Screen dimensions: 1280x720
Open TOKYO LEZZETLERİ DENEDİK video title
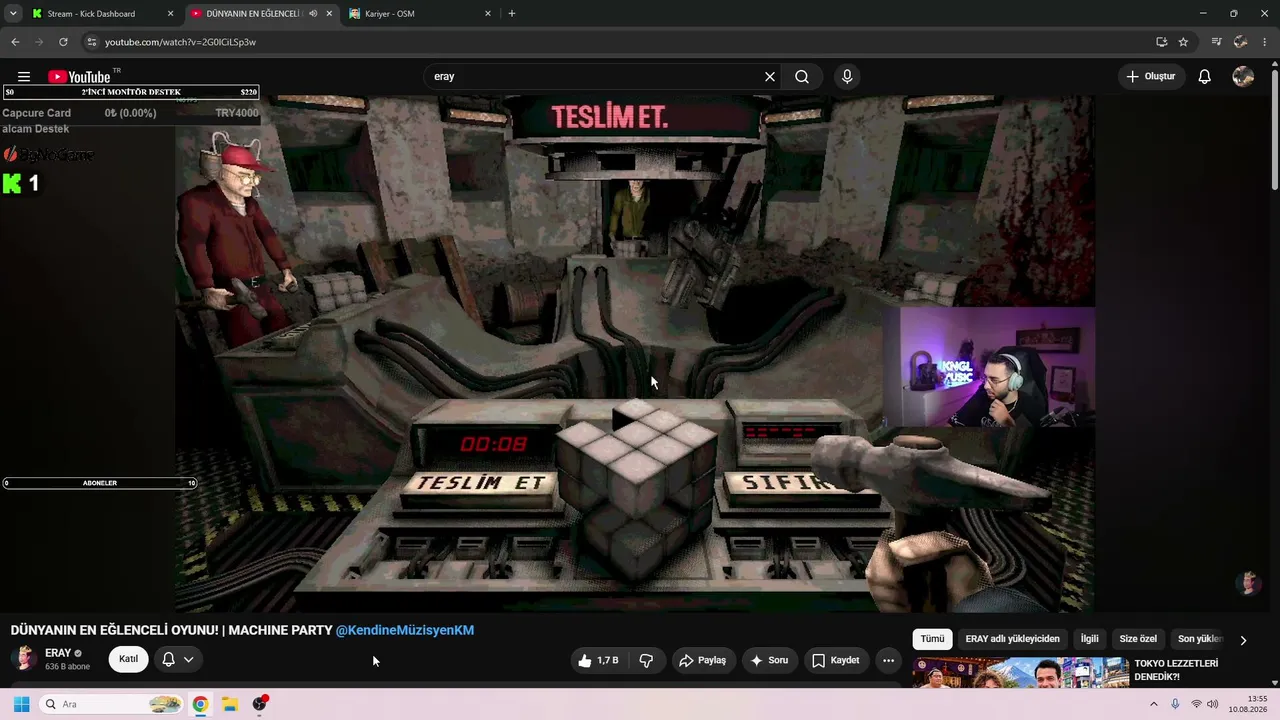(x=1176, y=670)
